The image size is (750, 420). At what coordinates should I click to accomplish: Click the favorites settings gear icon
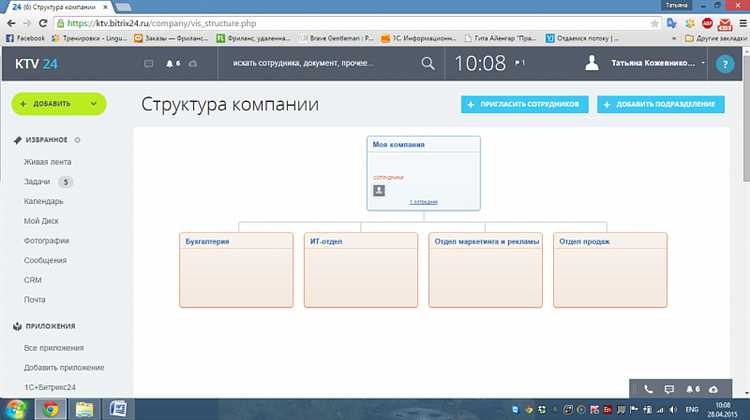tap(77, 140)
